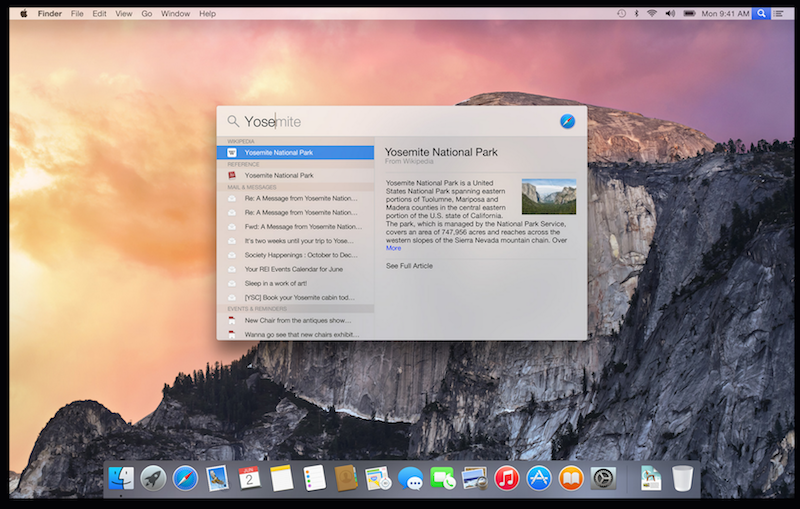Image resolution: width=800 pixels, height=509 pixels.
Task: Open FaceTime from the Dock
Action: coord(443,479)
